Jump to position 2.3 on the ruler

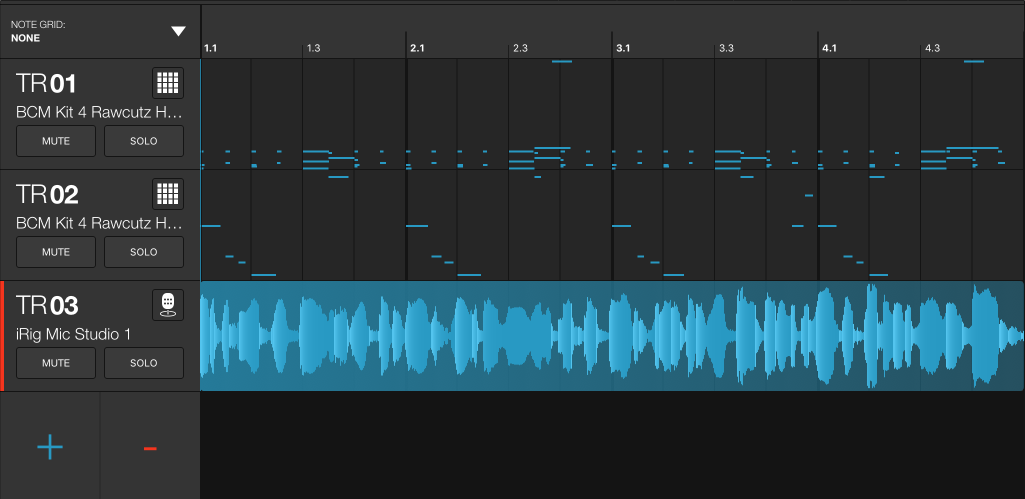[x=520, y=48]
